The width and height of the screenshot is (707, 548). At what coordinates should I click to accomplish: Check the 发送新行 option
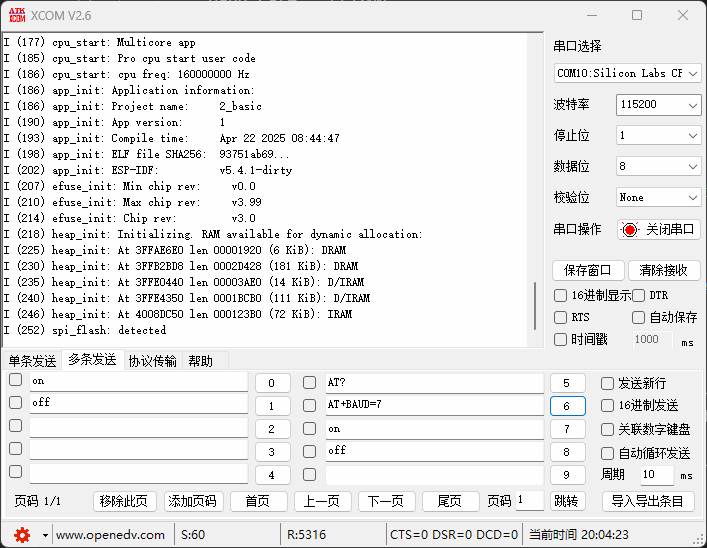(607, 383)
